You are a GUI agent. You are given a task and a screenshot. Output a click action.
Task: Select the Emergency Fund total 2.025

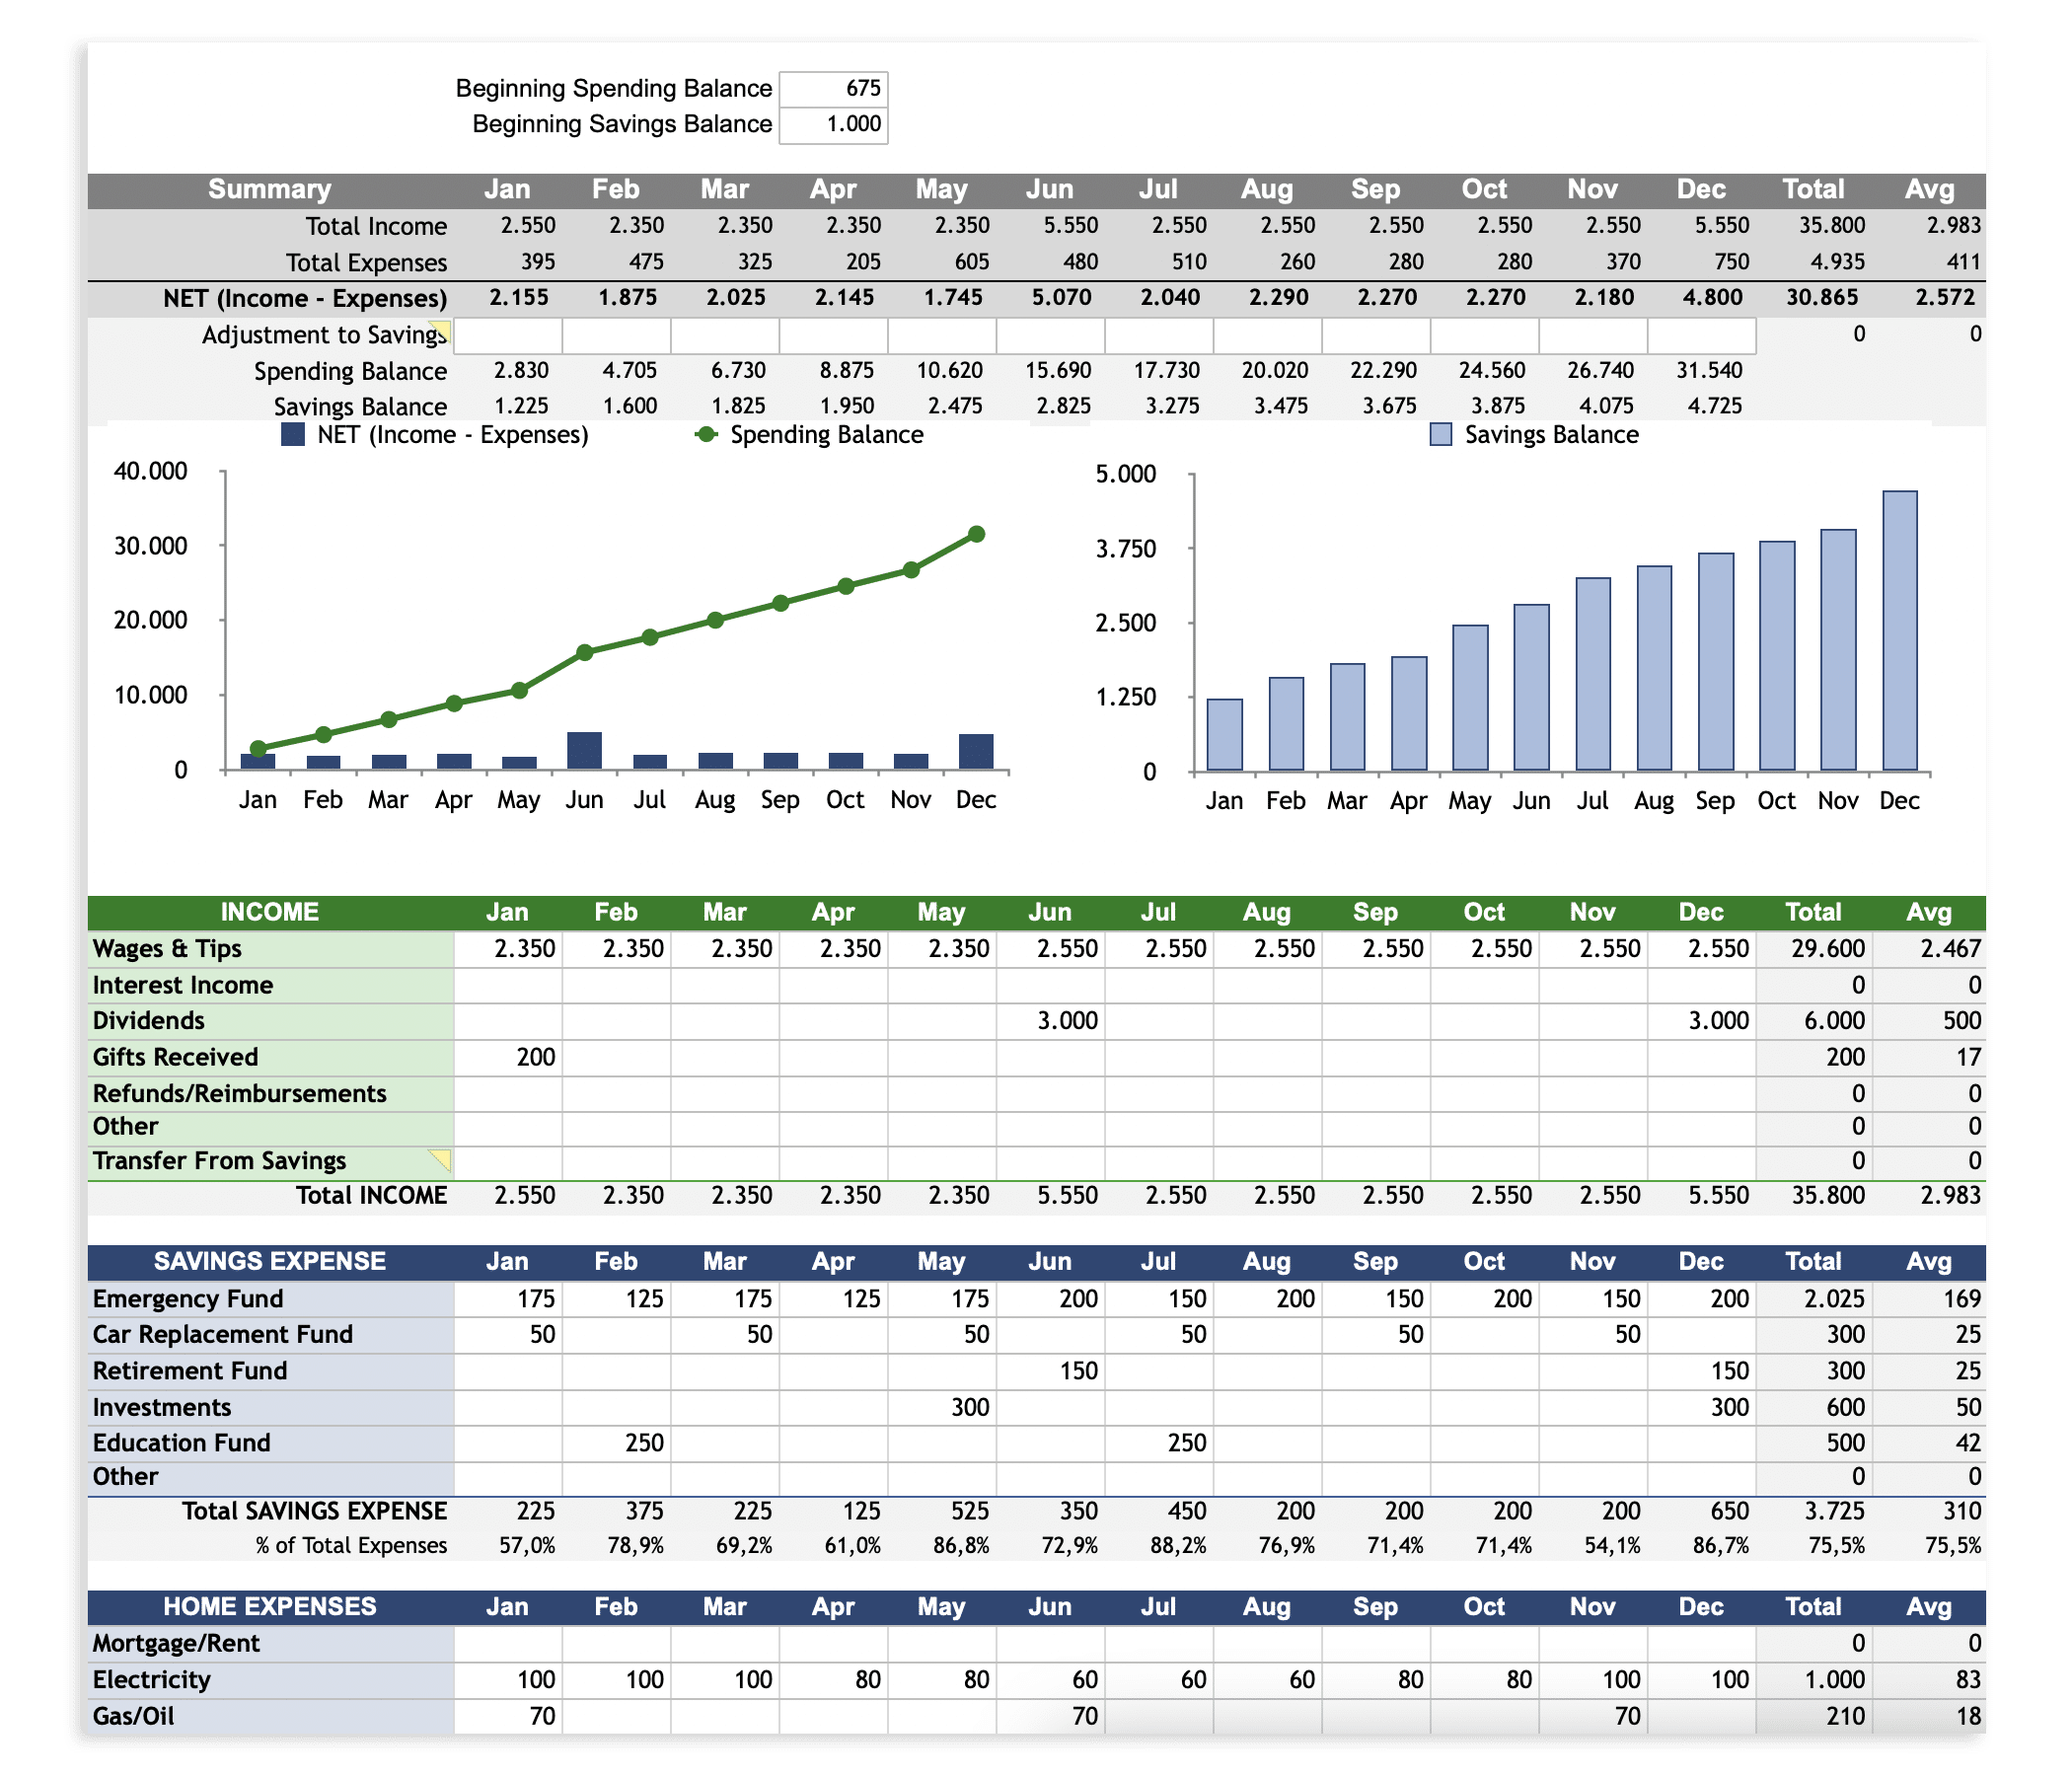(1814, 1299)
